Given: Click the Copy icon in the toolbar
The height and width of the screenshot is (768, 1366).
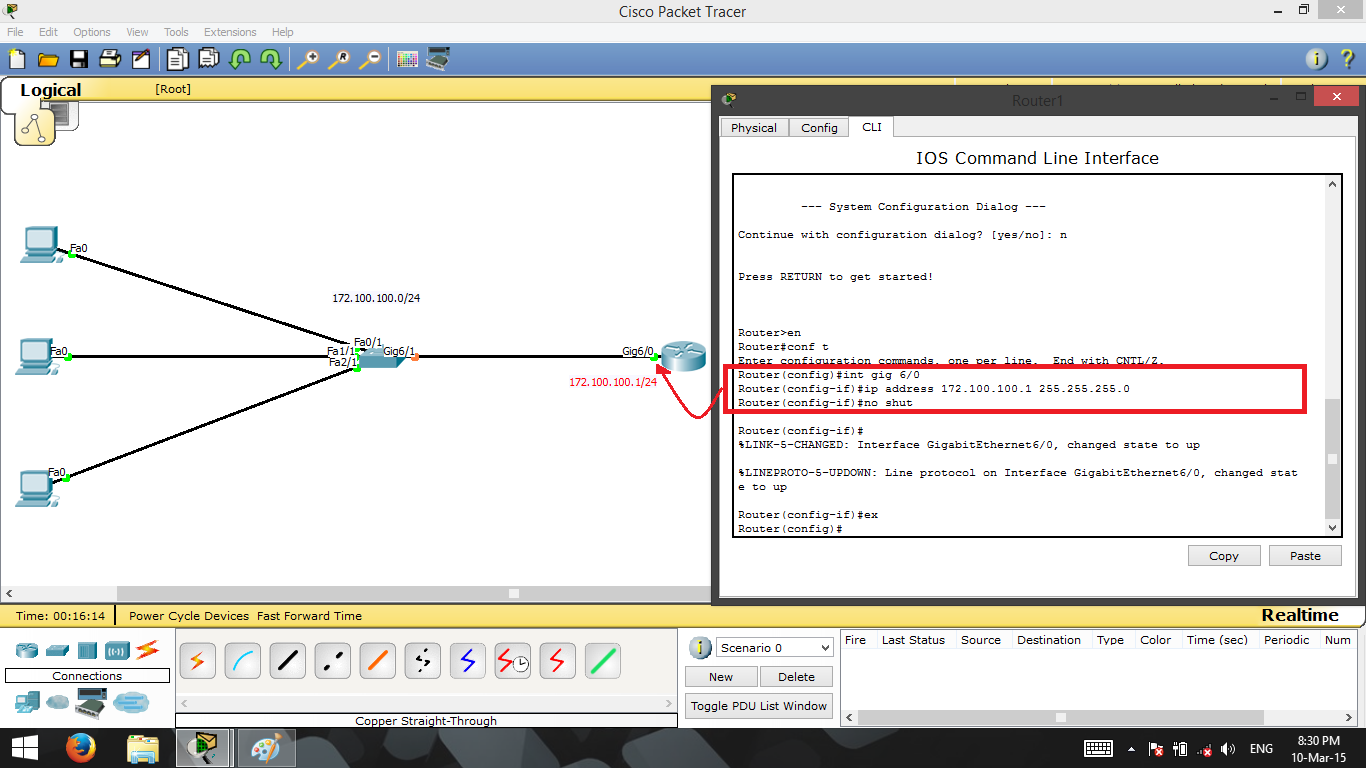Looking at the screenshot, I should [177, 59].
